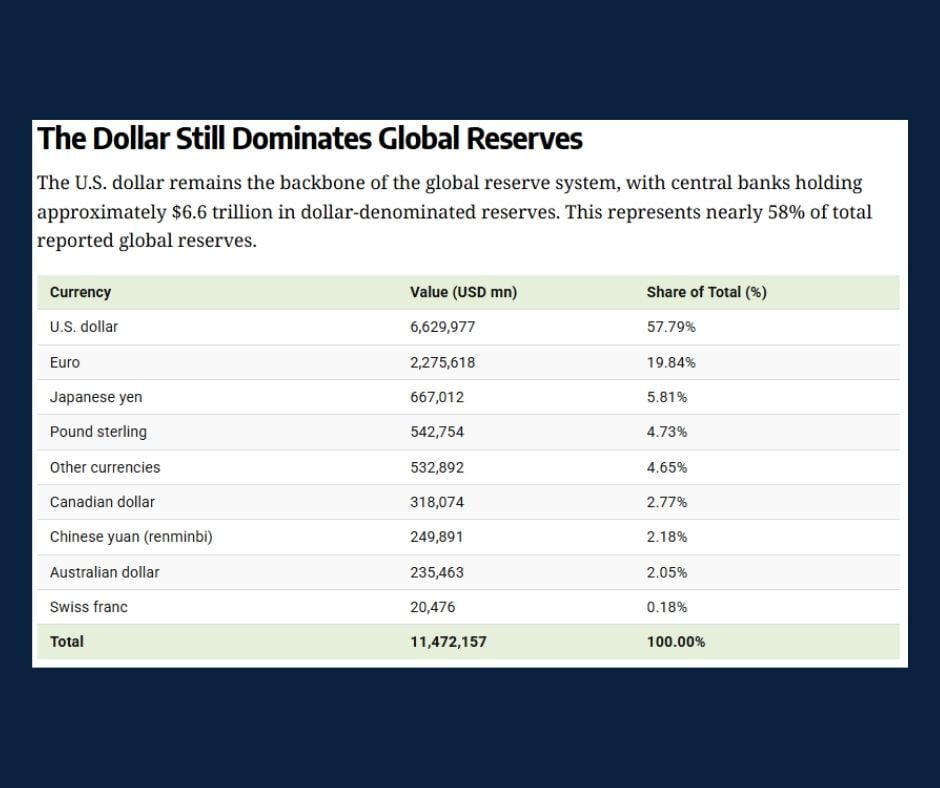Click the 11,472,157 total value cell
This screenshot has height=788, width=940.
(447, 642)
